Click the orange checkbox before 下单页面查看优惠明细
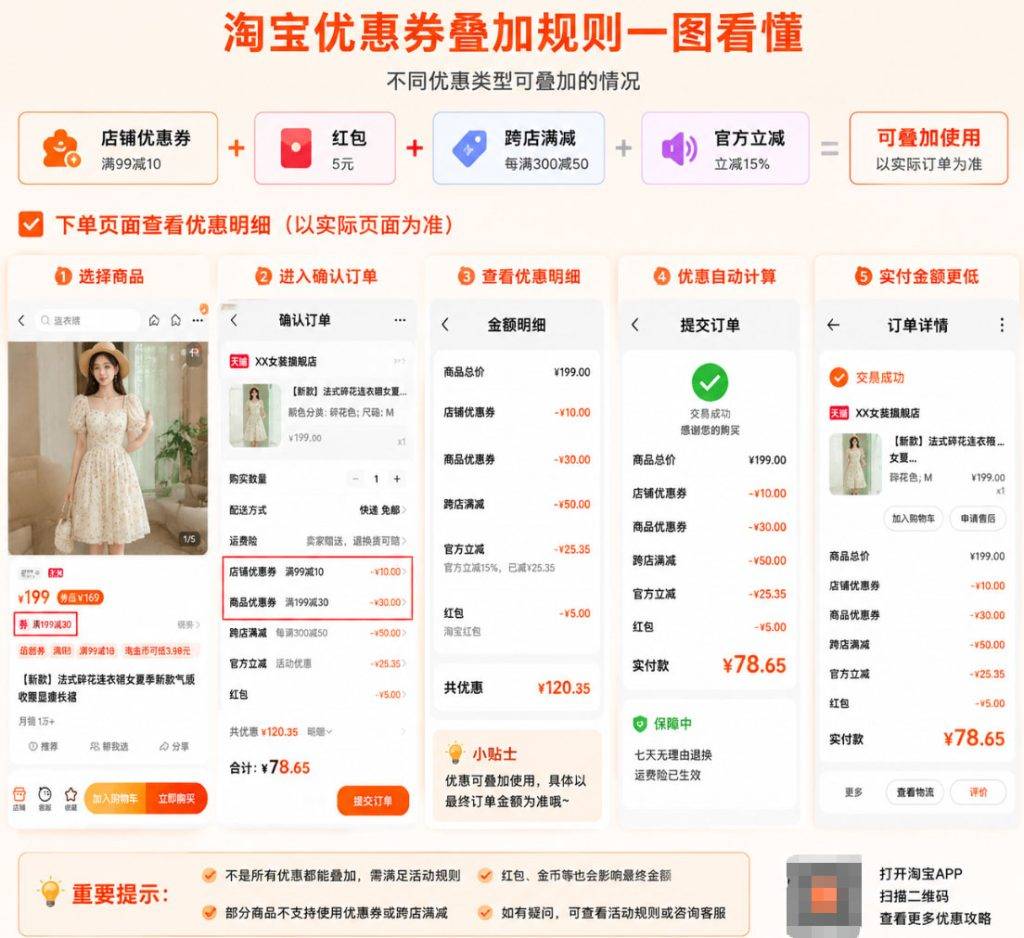The width and height of the screenshot is (1024, 938). click(31, 224)
